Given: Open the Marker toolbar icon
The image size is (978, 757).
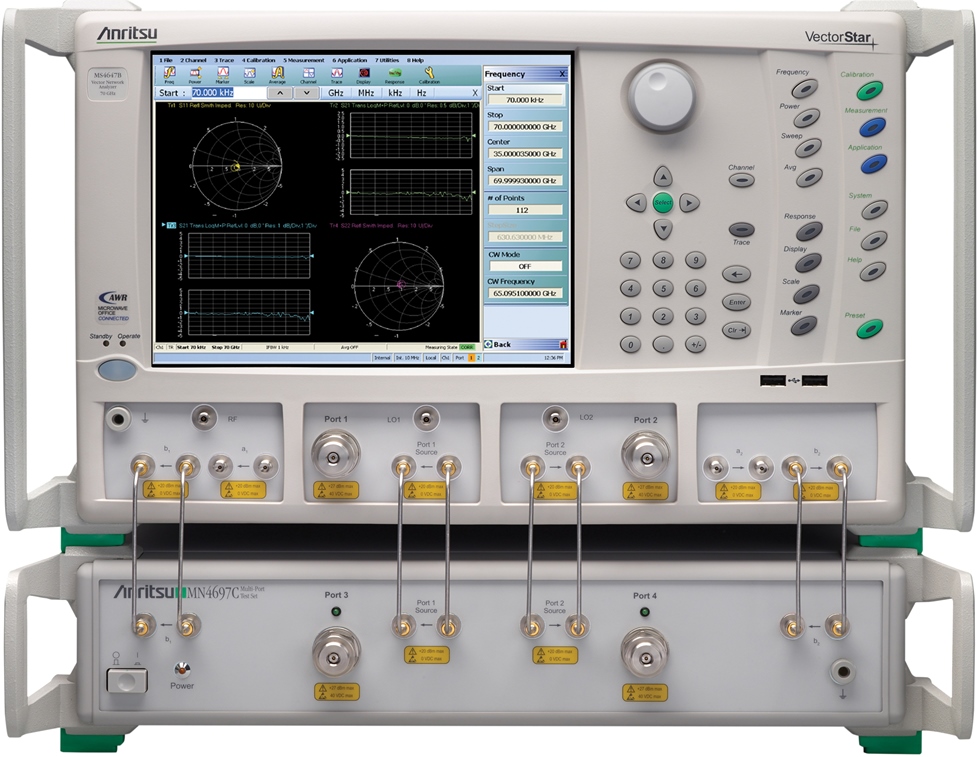Looking at the screenshot, I should (223, 74).
